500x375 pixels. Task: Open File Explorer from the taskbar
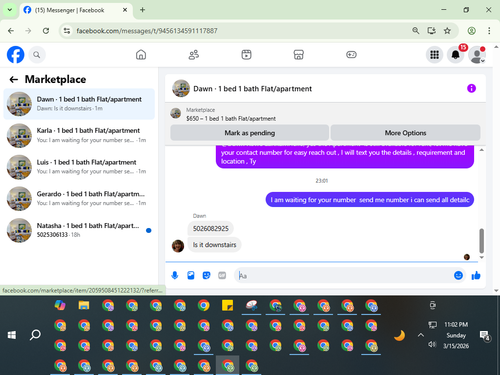[x=84, y=305]
